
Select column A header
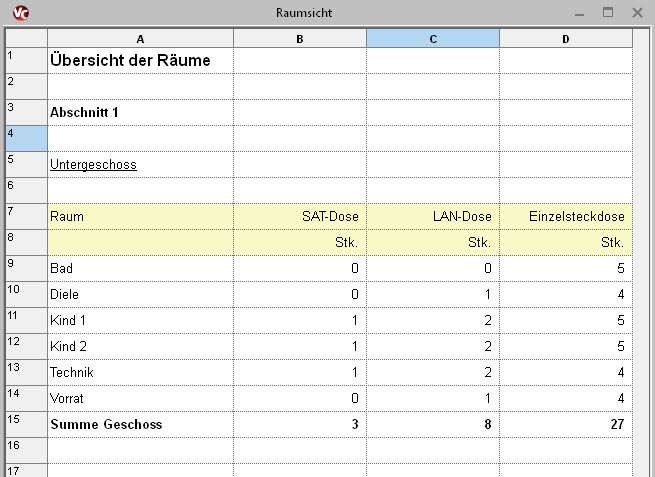click(x=140, y=38)
